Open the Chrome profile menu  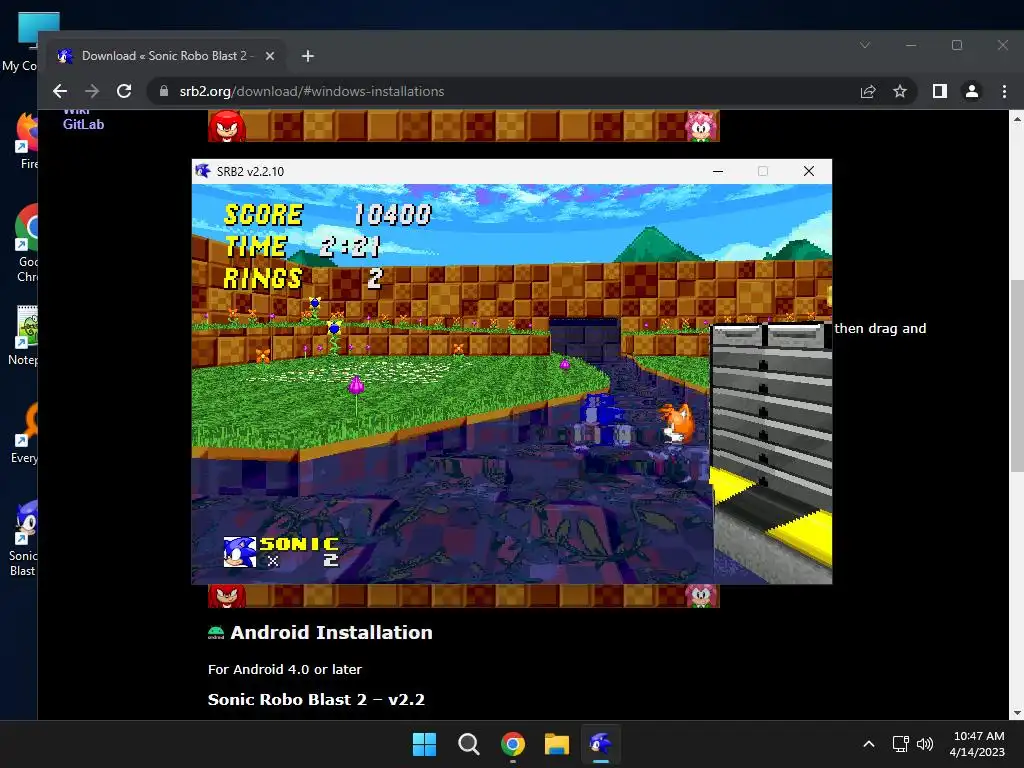pos(972,91)
